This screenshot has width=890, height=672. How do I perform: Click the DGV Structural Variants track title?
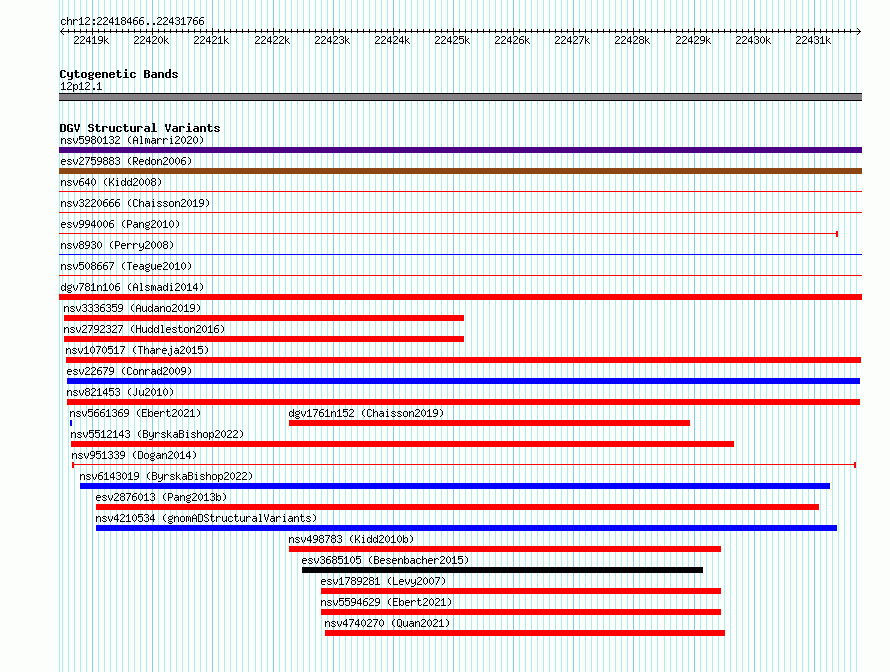click(140, 128)
